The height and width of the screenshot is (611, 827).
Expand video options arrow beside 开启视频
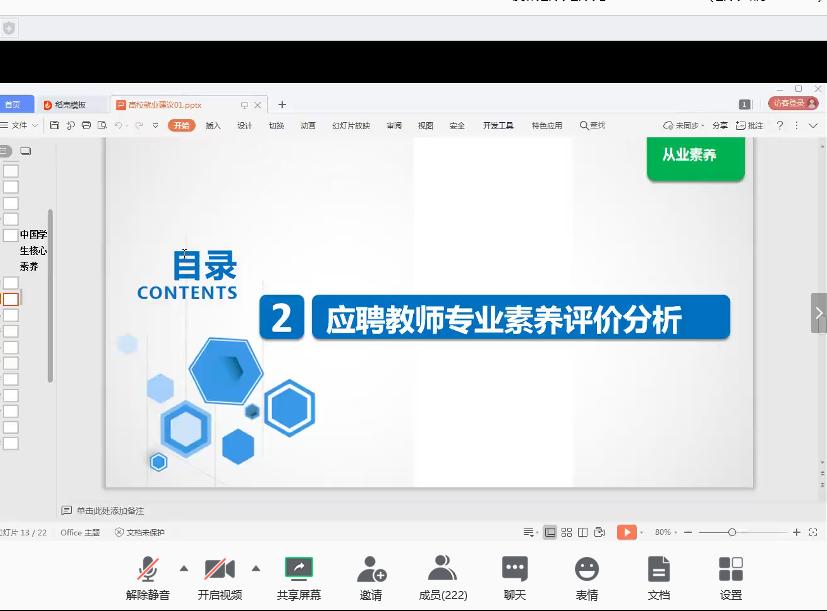256,568
